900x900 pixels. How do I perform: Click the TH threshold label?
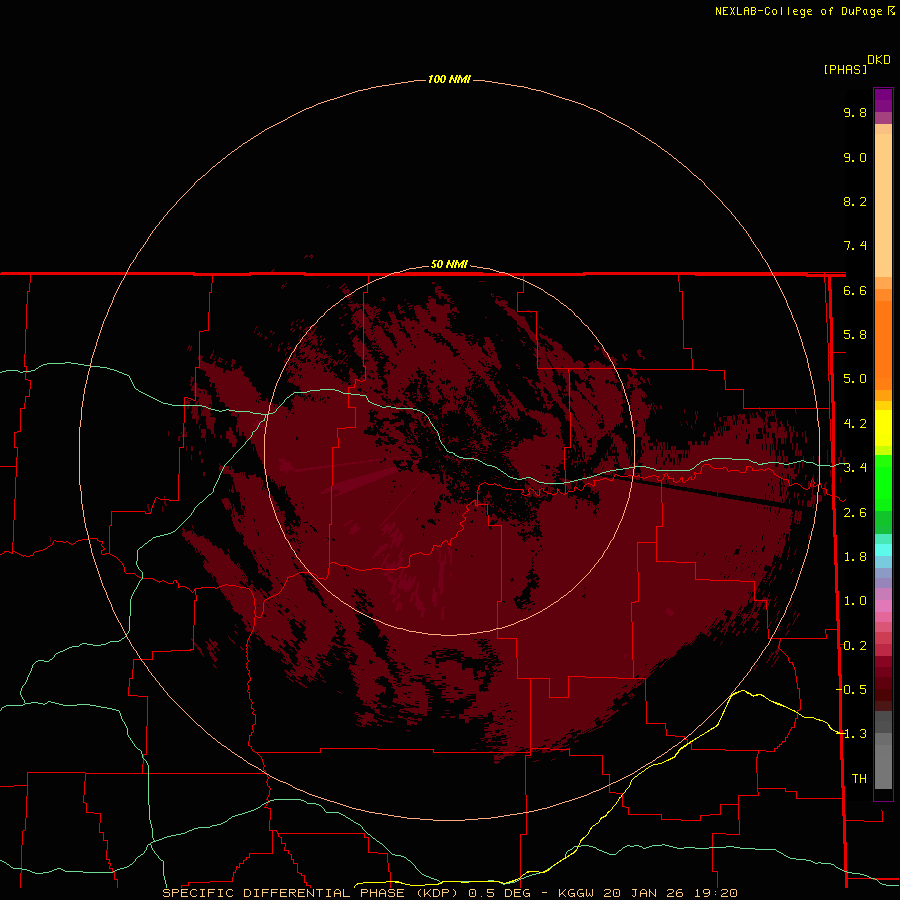pyautogui.click(x=859, y=779)
